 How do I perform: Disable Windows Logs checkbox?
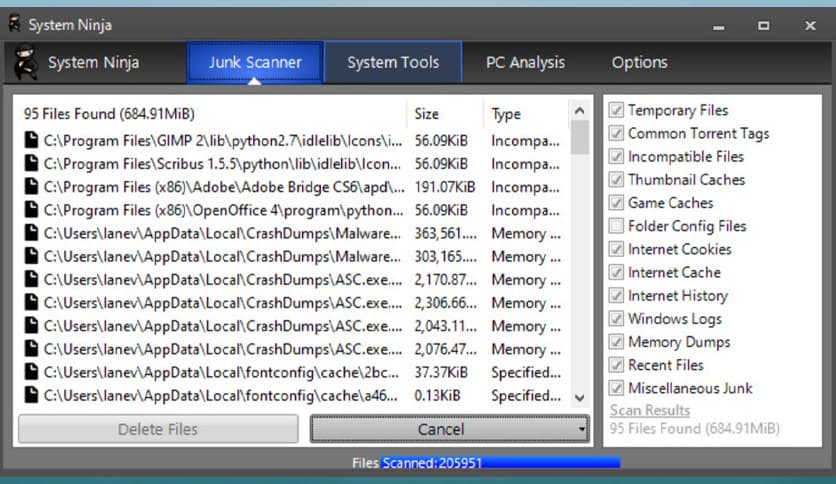[616, 319]
